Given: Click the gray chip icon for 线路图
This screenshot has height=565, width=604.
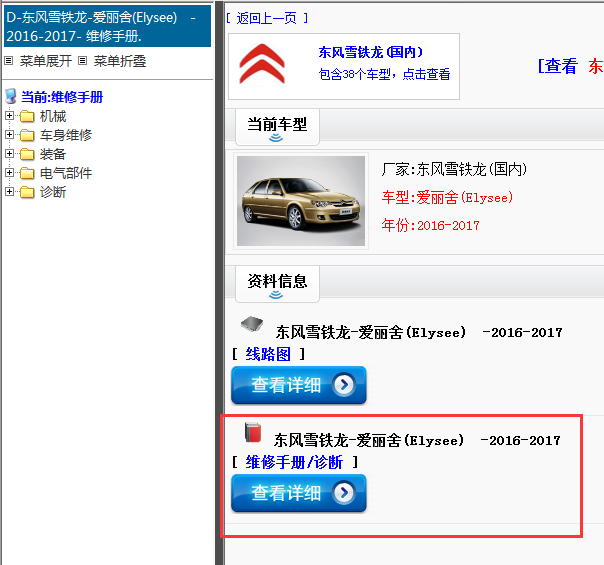Looking at the screenshot, I should (x=252, y=324).
